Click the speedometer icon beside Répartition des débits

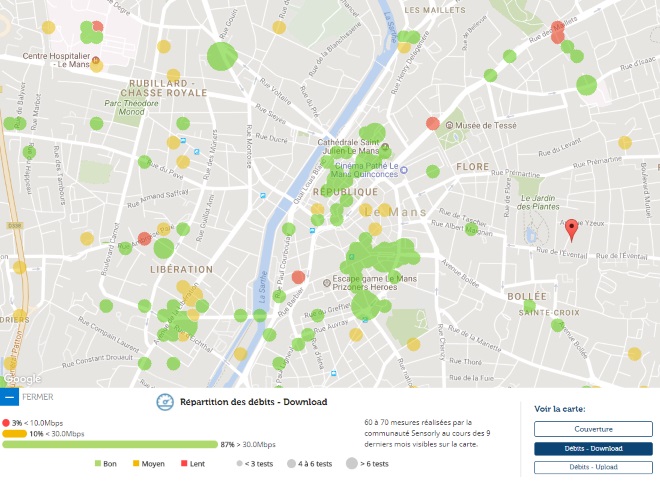165,404
